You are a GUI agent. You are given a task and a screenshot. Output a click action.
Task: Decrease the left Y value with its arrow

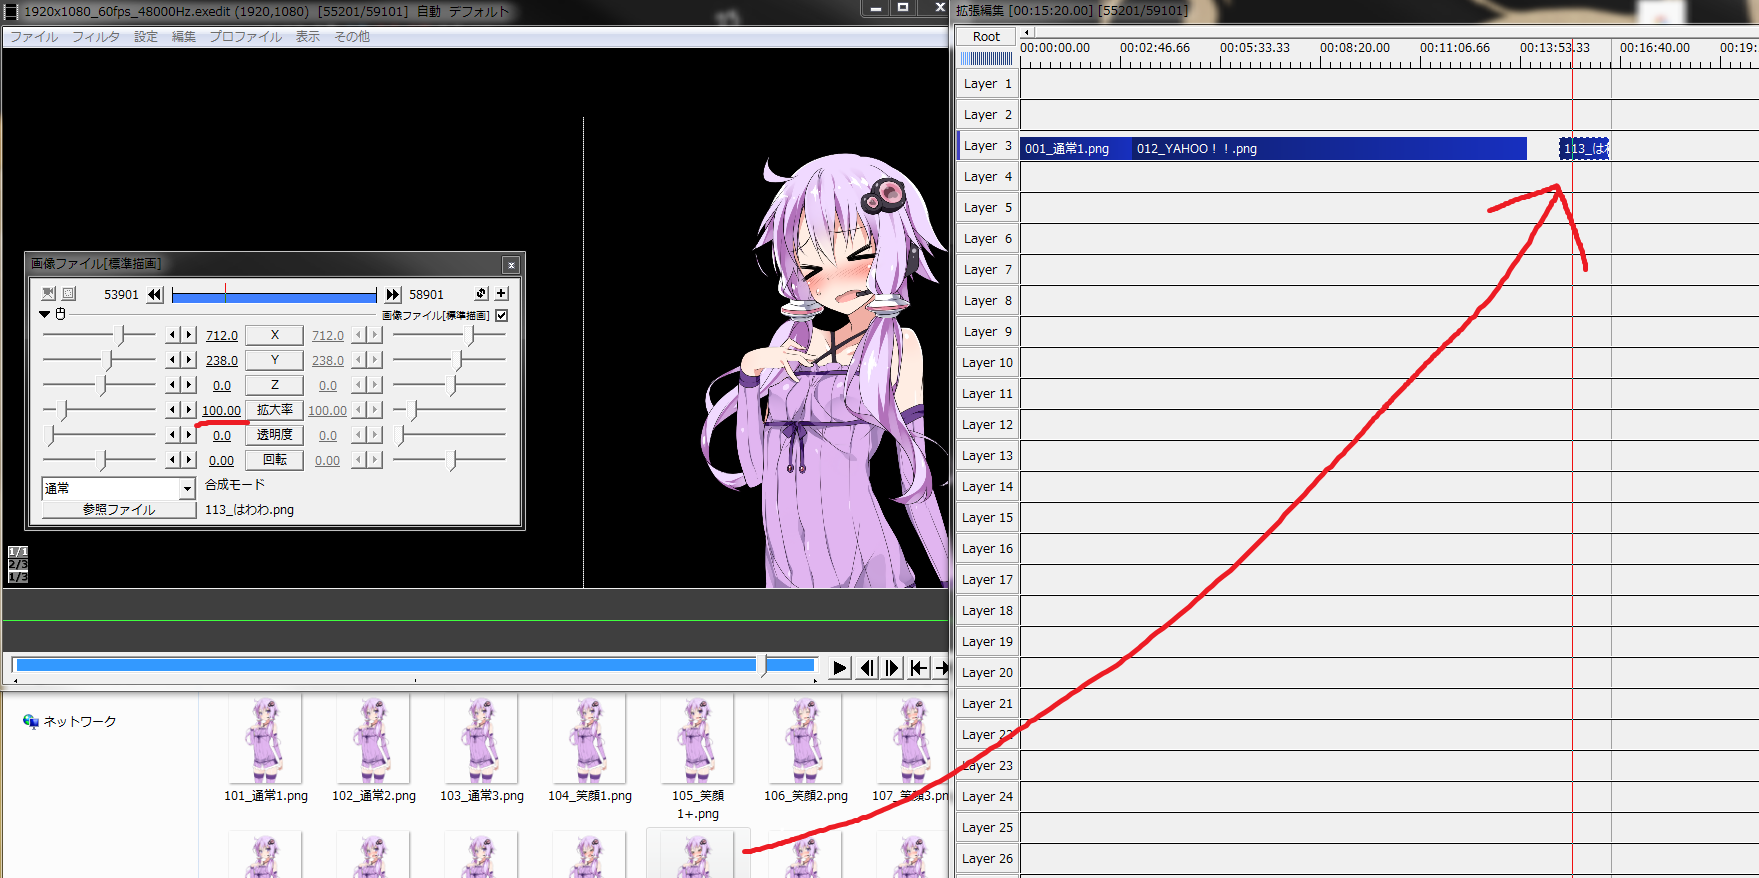(172, 360)
